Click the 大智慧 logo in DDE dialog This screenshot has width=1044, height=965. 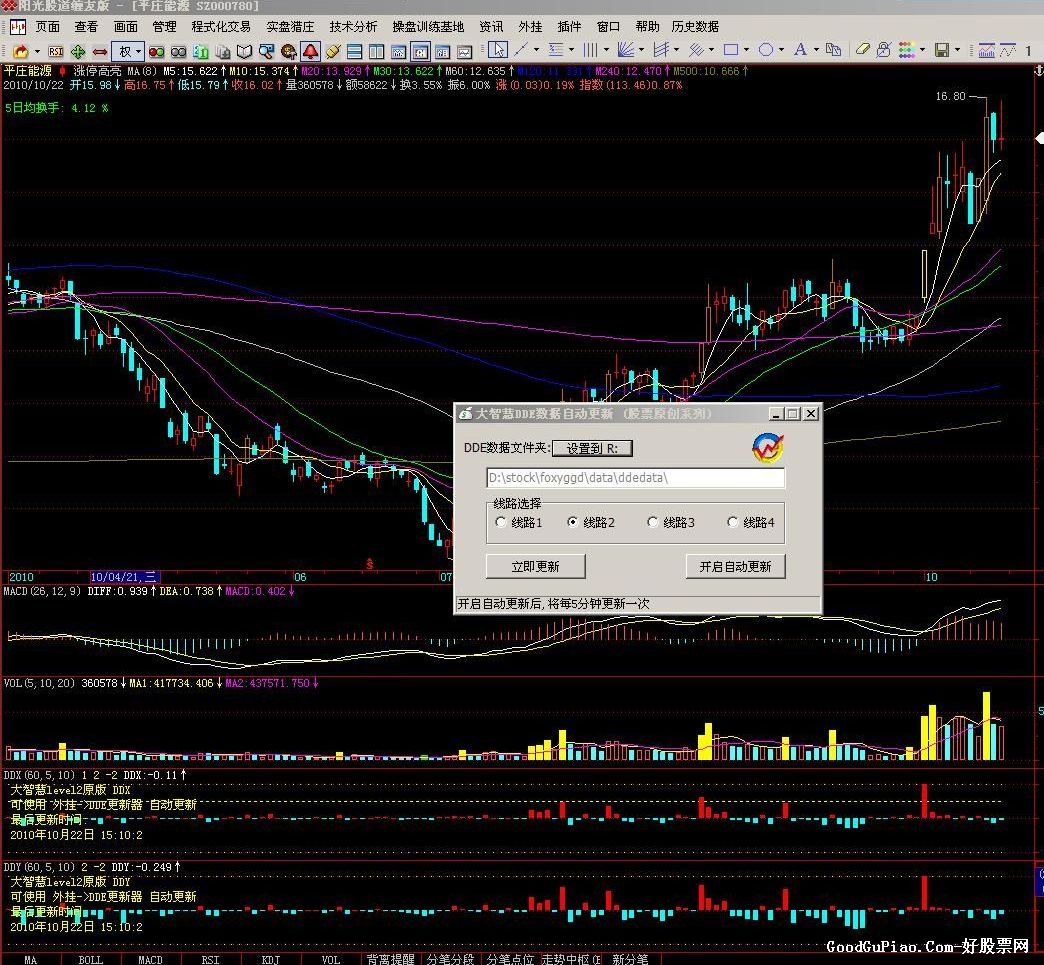pos(768,448)
